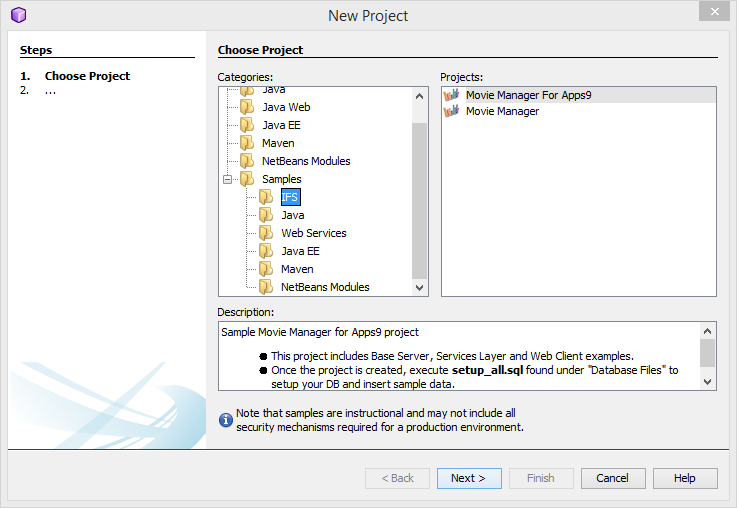The height and width of the screenshot is (508, 737).
Task: Click the disabled Finish button
Action: pos(541,478)
